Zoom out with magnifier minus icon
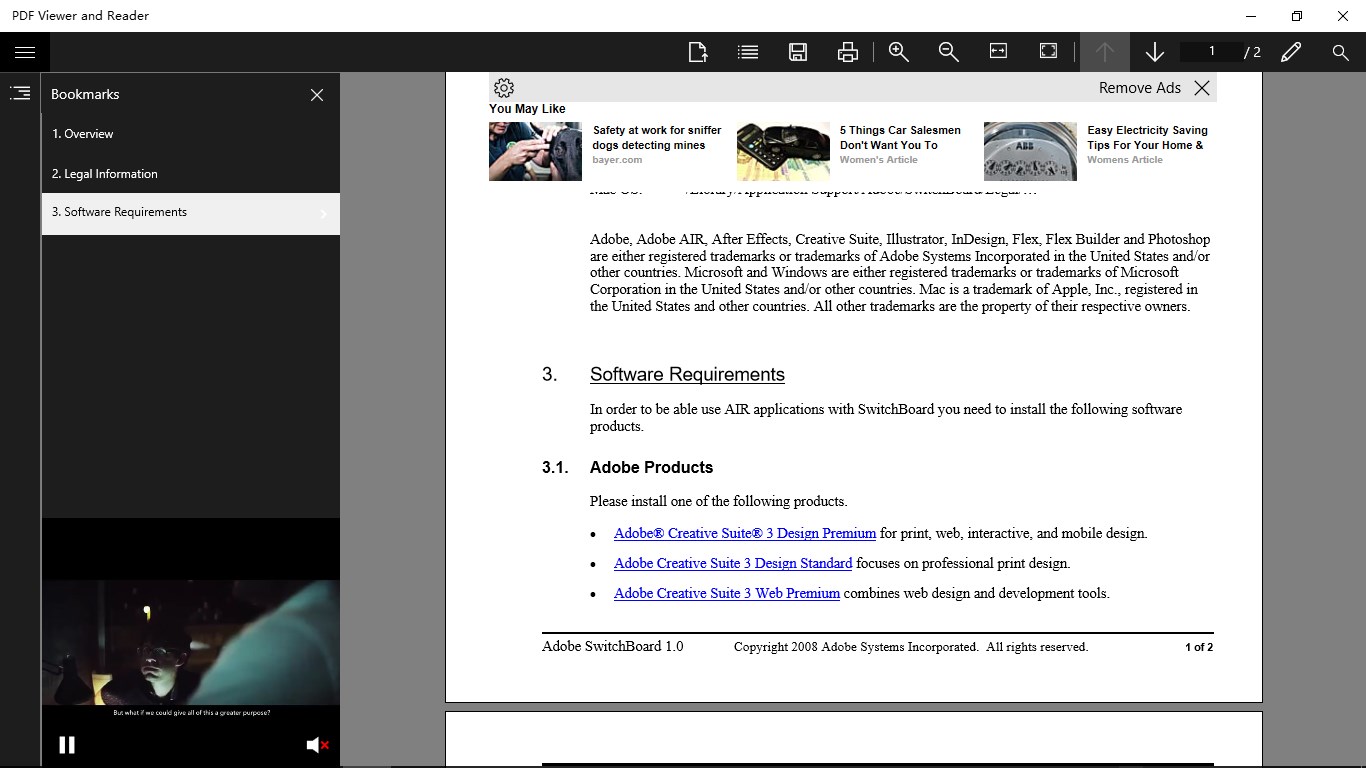This screenshot has height=768, width=1366. coord(949,52)
